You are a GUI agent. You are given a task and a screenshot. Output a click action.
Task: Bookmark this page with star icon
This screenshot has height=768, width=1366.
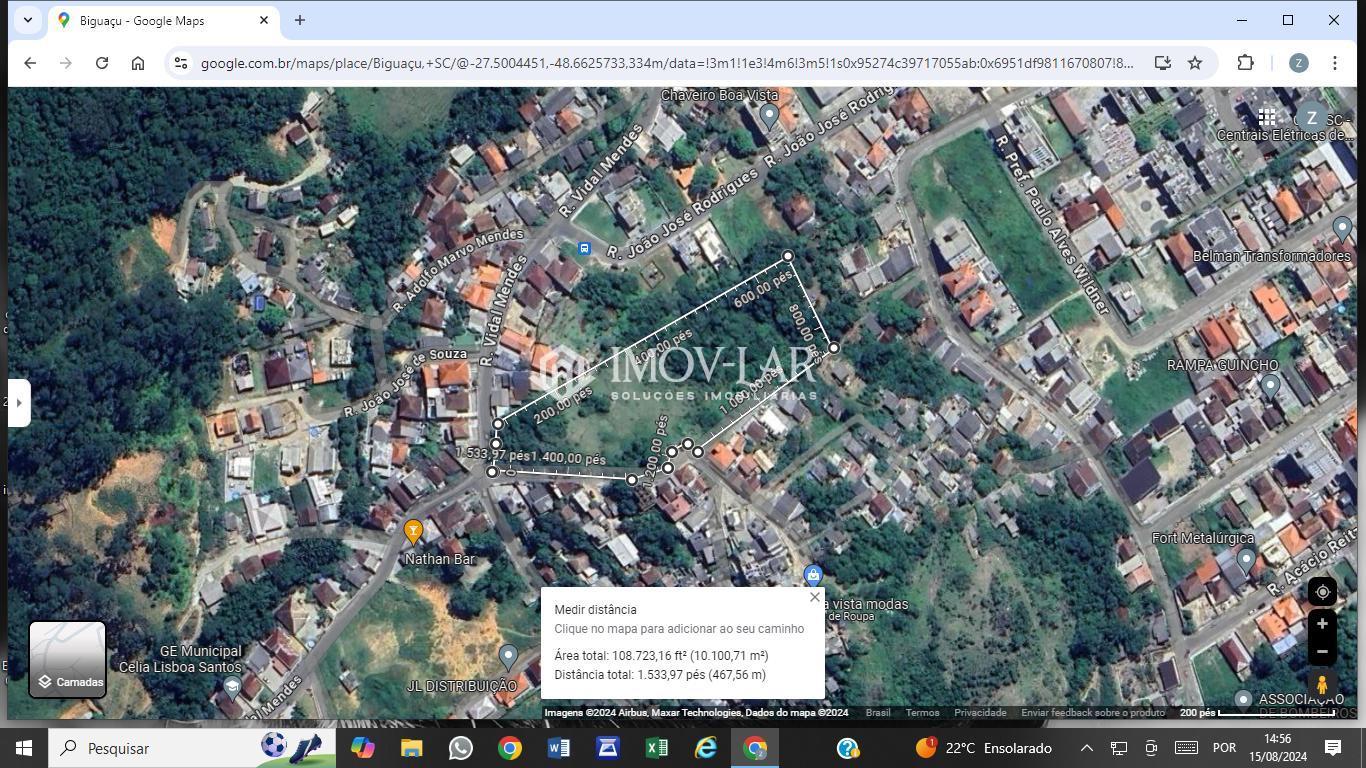pyautogui.click(x=1194, y=63)
